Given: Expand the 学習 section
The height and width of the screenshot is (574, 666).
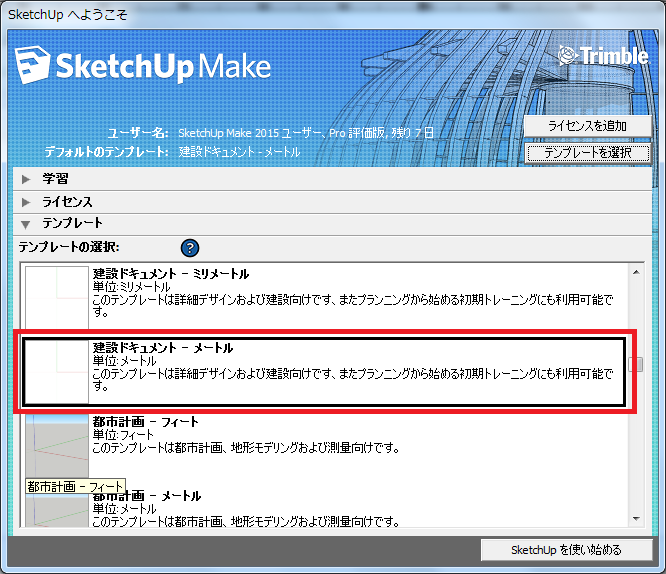Looking at the screenshot, I should pos(333,179).
